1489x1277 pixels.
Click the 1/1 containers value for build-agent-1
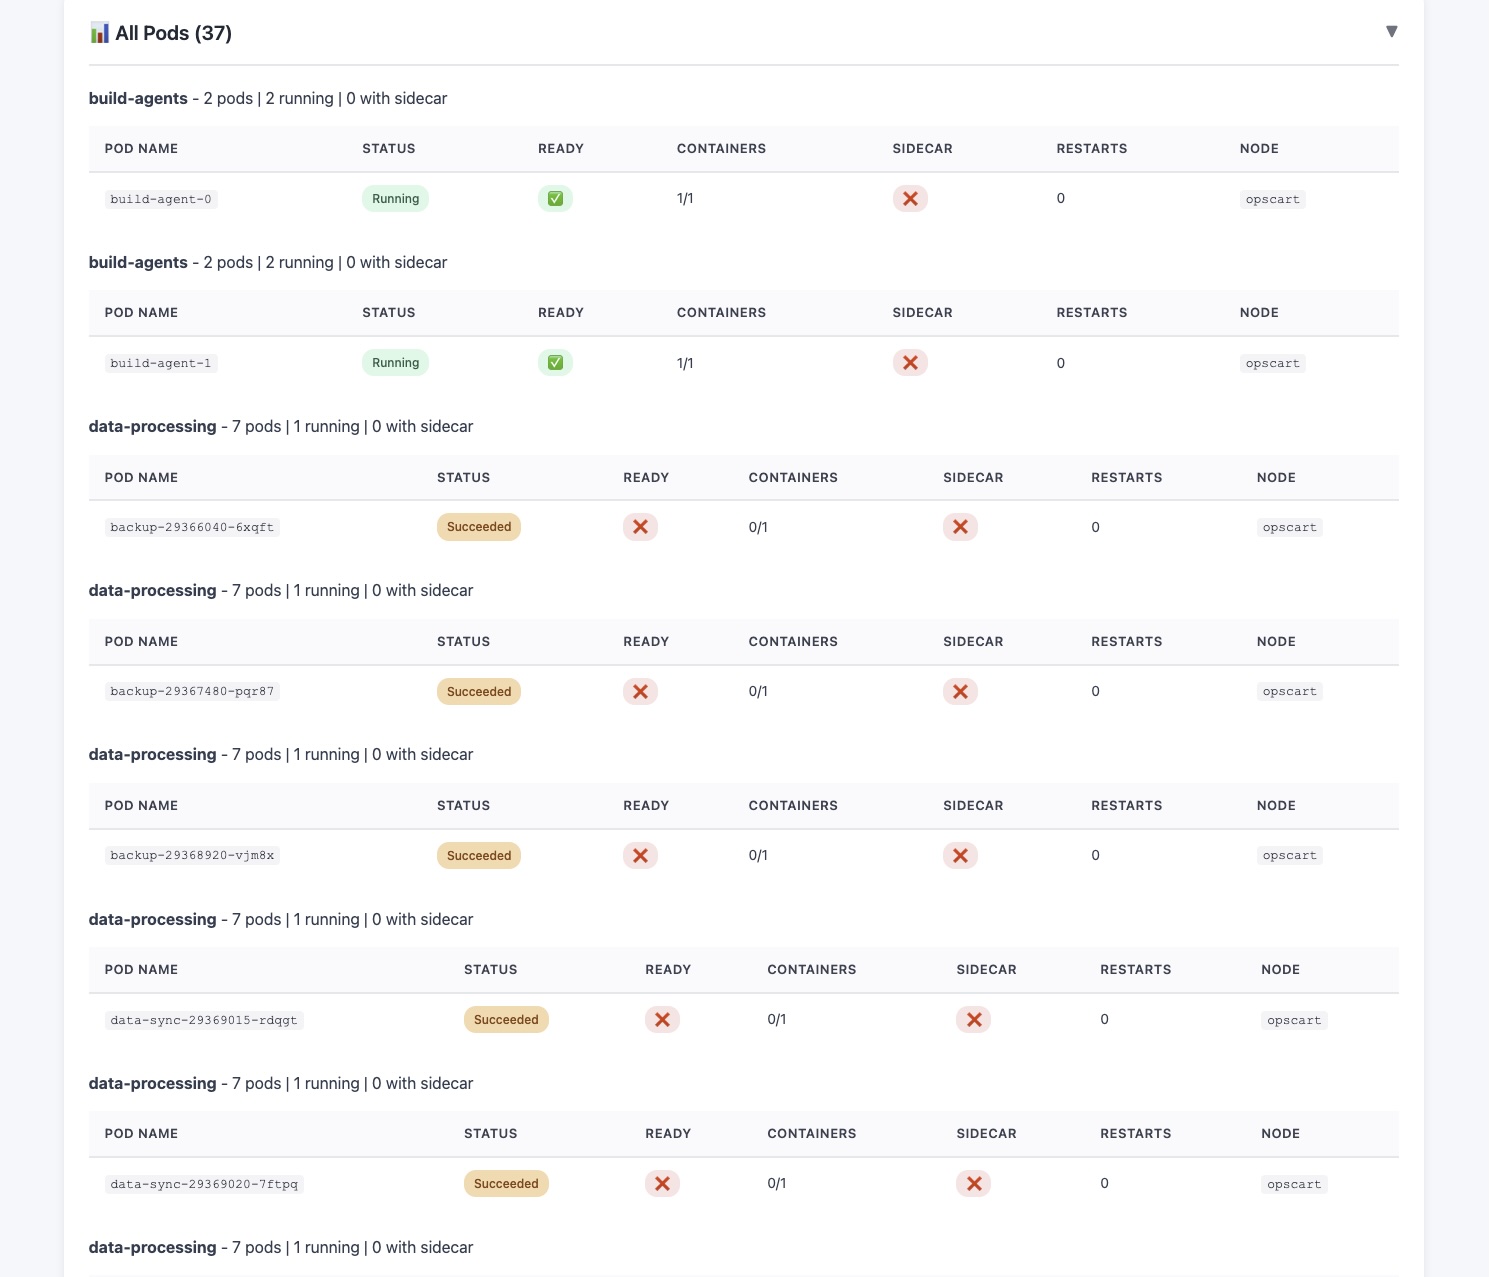pos(685,363)
